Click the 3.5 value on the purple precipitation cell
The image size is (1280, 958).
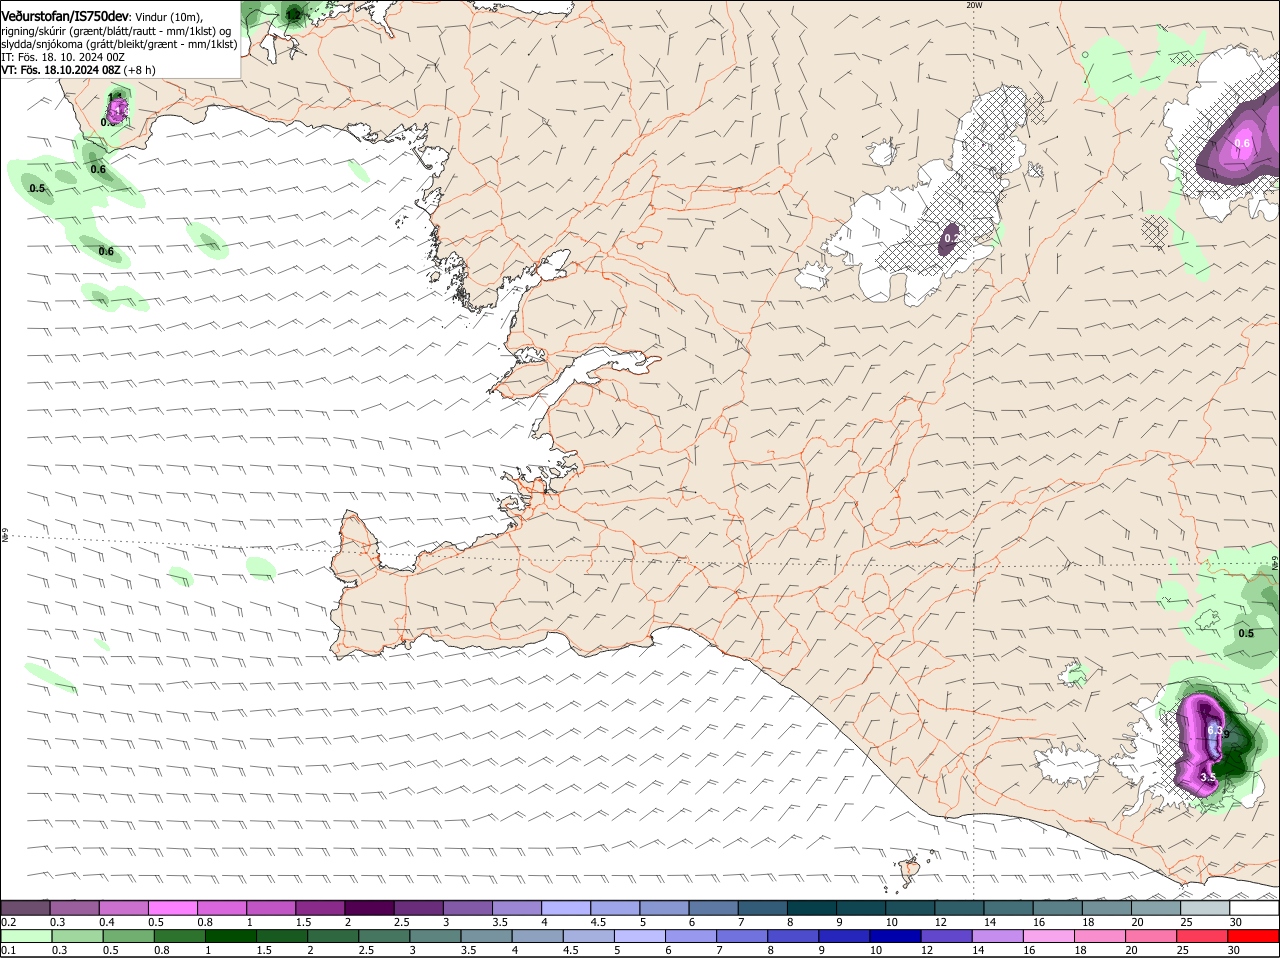[x=1207, y=777]
